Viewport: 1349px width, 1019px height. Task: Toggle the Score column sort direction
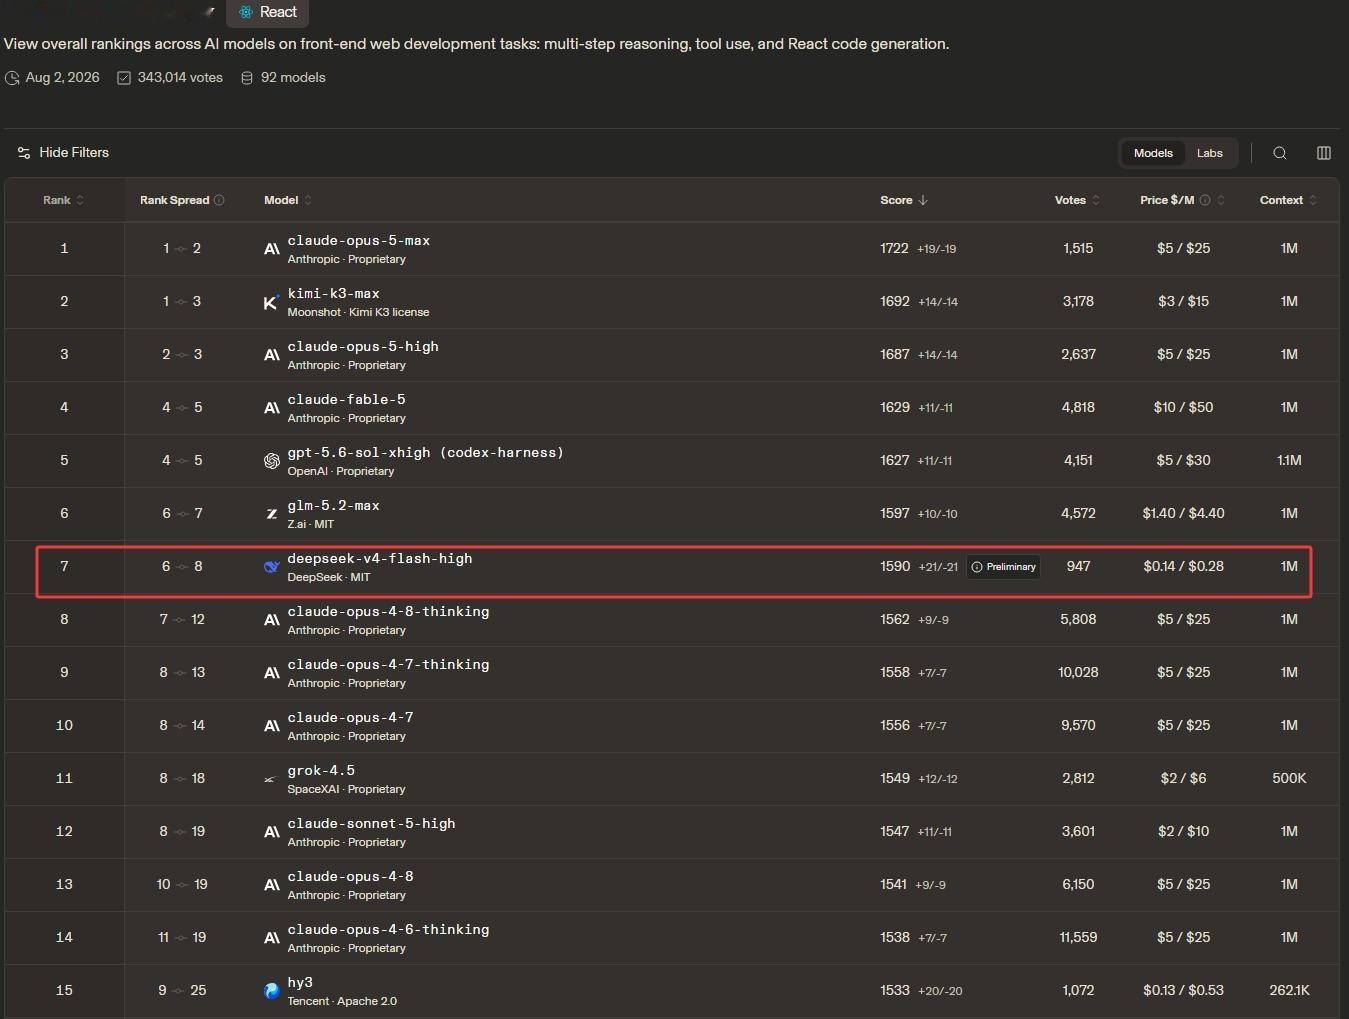click(x=904, y=200)
